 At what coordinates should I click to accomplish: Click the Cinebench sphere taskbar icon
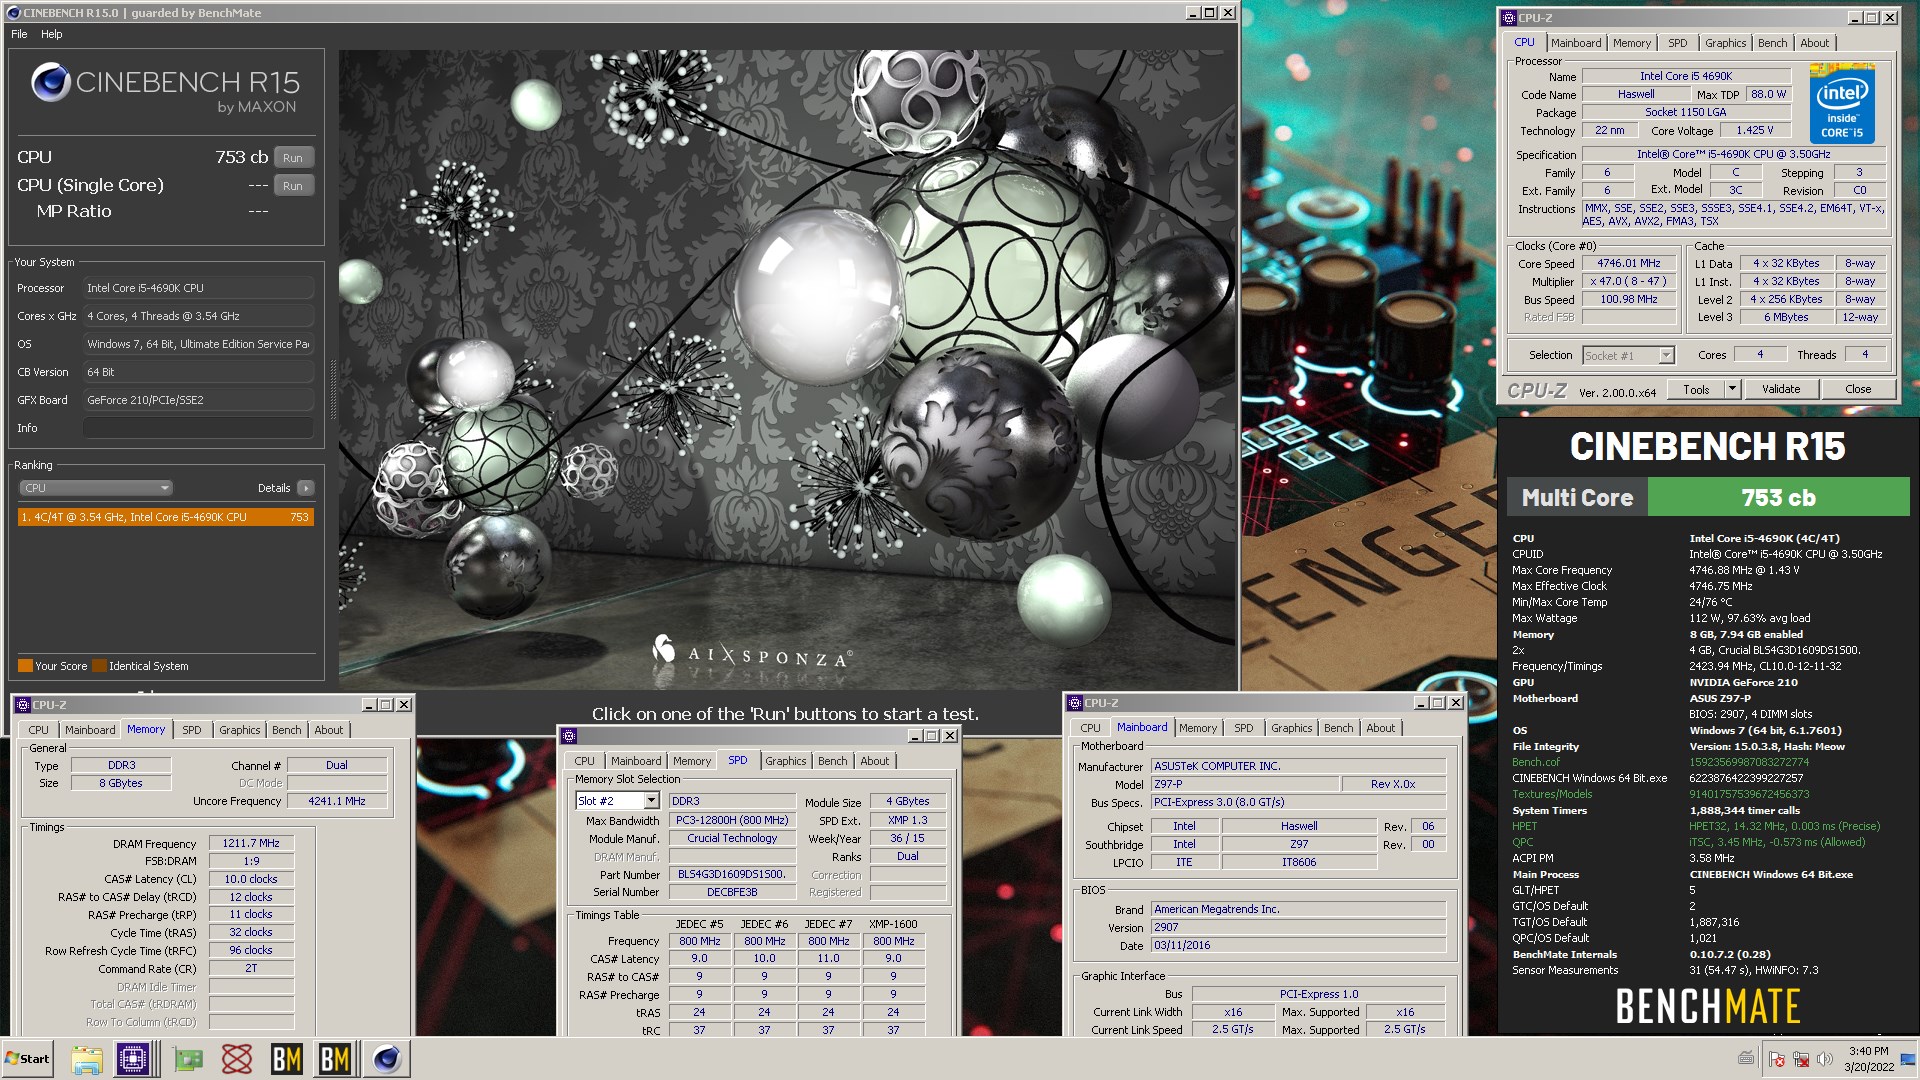[x=387, y=1059]
